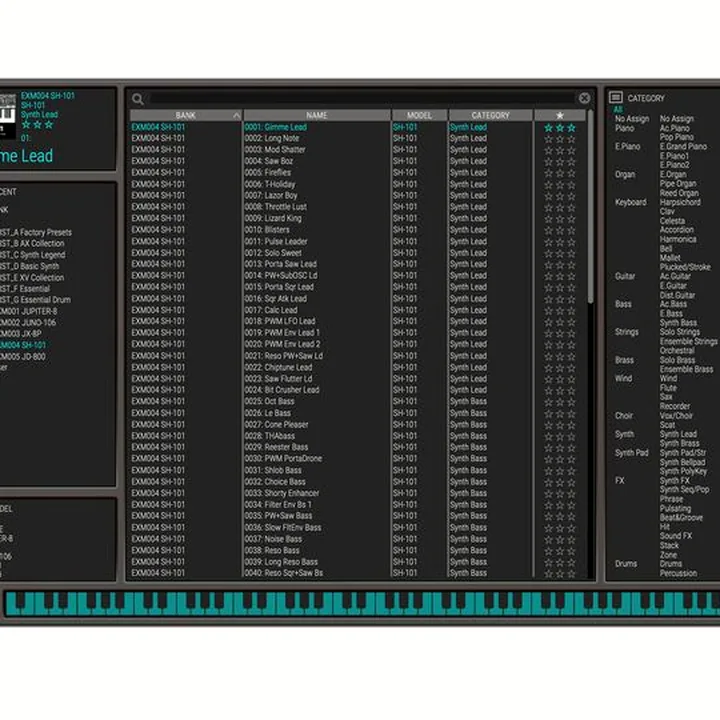Image resolution: width=720 pixels, height=720 pixels.
Task: Open the highlighted SH-101 bank entry
Action: click(23, 345)
